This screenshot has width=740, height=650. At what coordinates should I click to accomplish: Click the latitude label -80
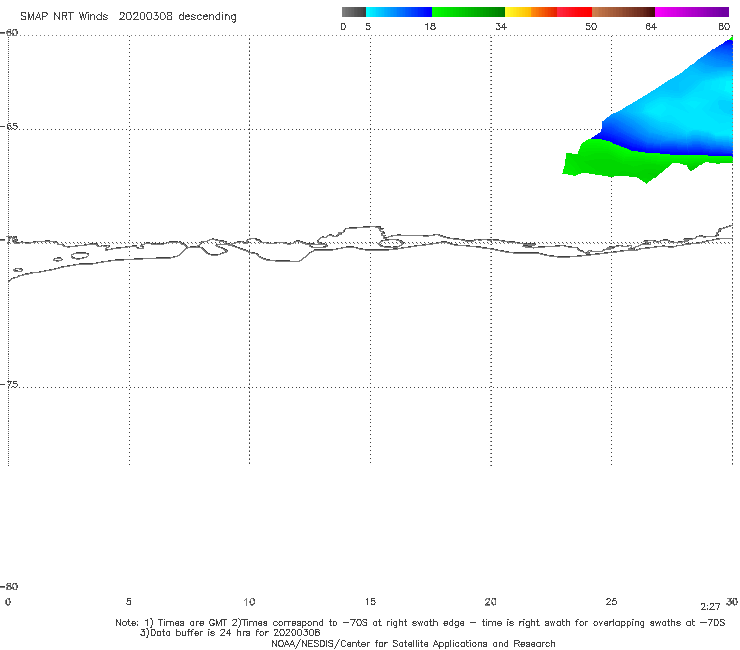[x=9, y=587]
